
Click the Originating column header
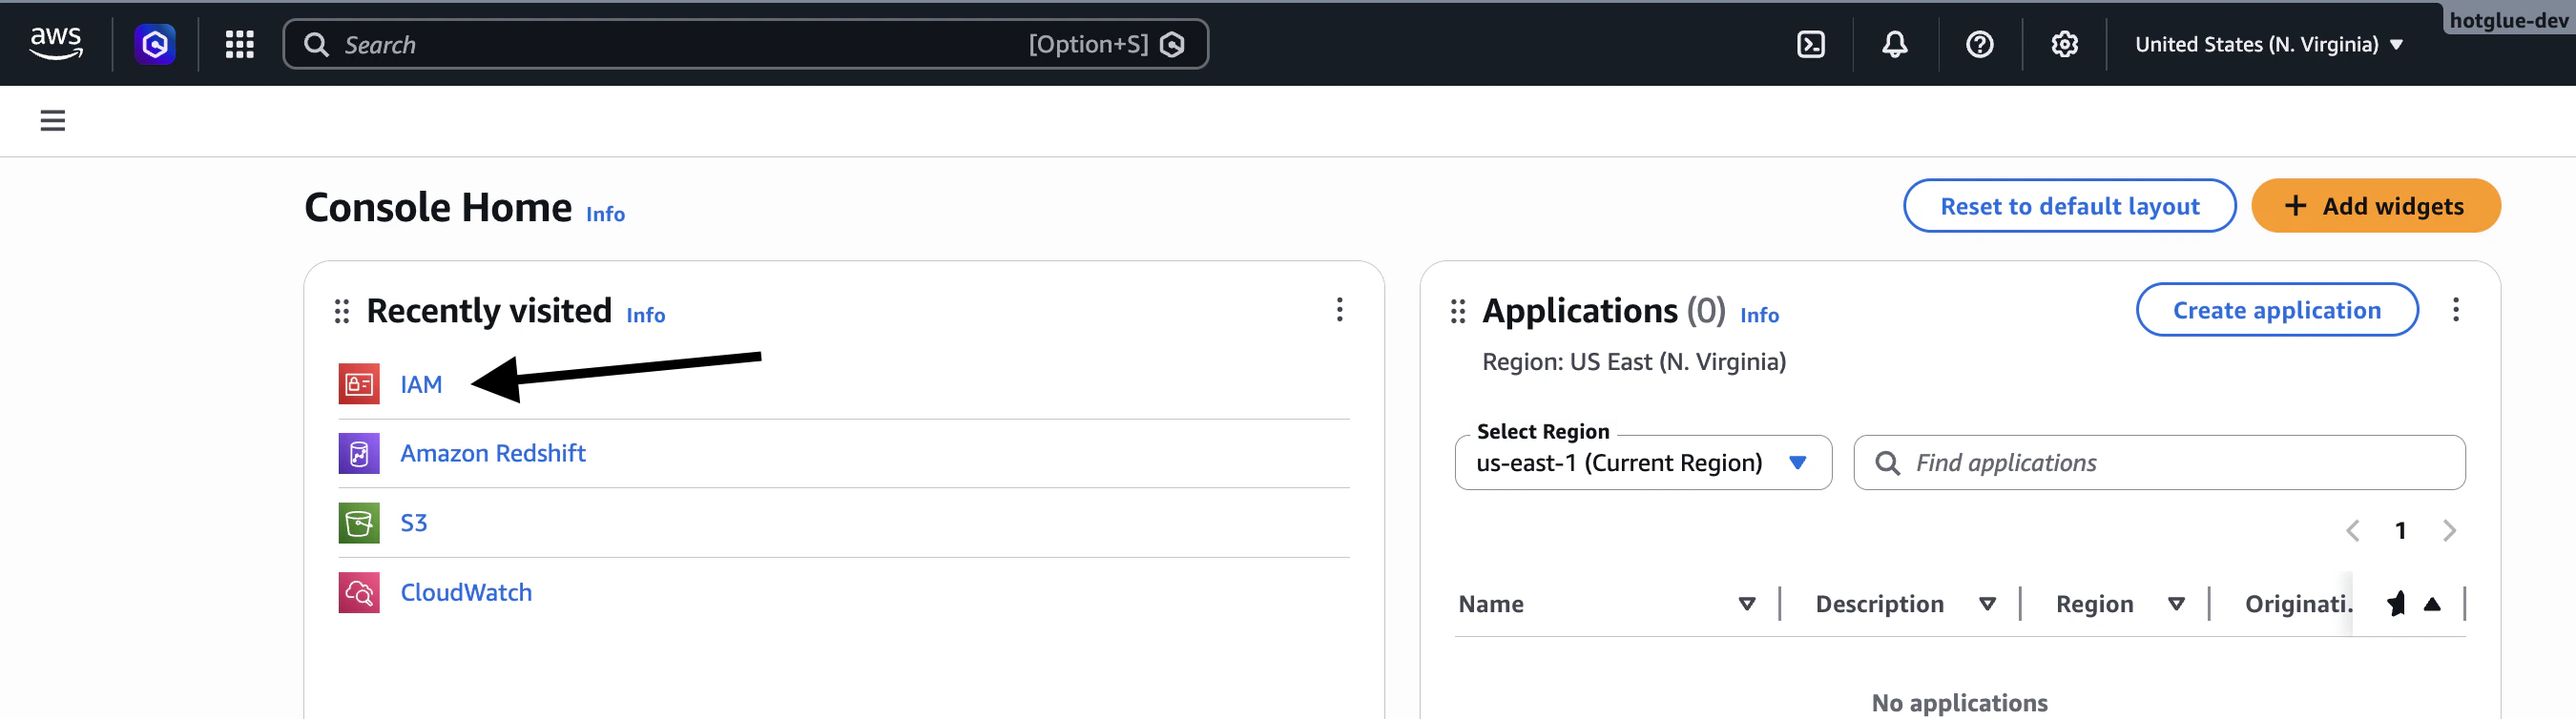2298,604
